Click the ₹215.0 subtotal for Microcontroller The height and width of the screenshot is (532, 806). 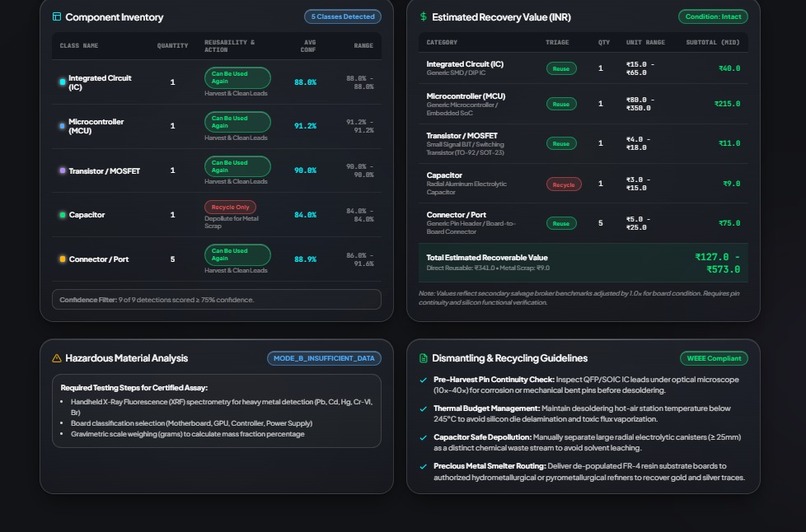point(727,104)
